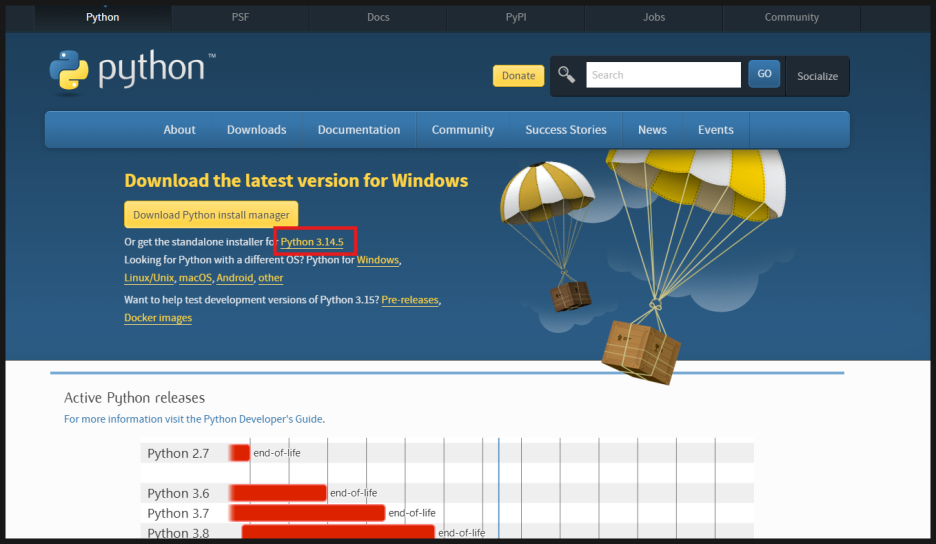Follow the Android link
936x544 pixels.
coord(235,278)
